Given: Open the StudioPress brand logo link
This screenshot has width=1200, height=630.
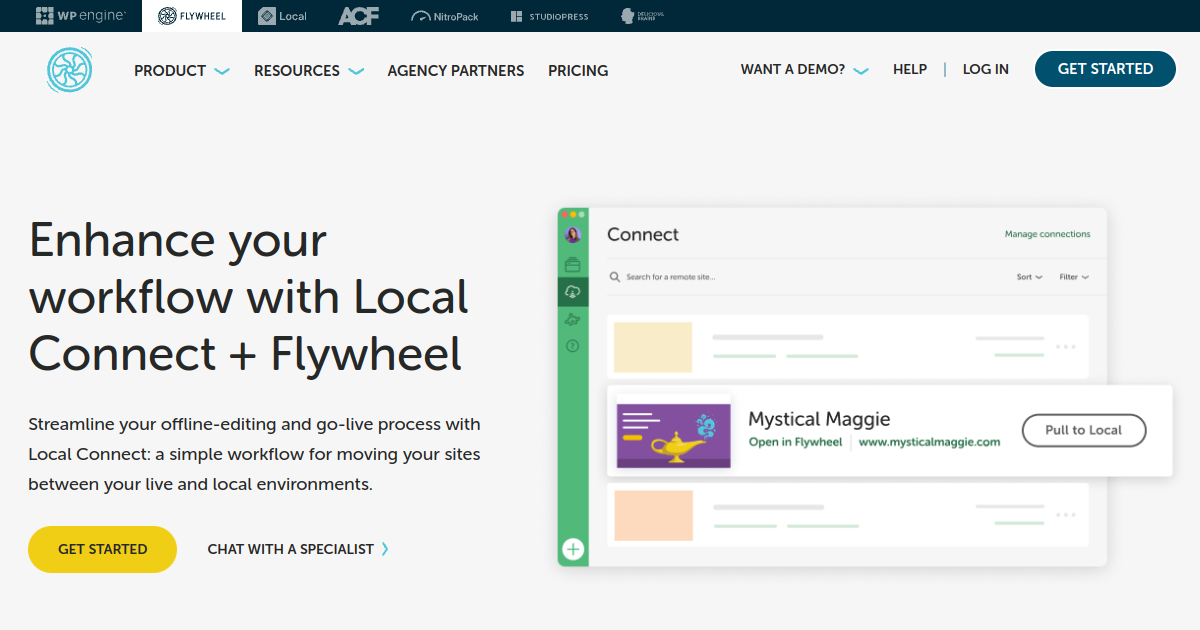Looking at the screenshot, I should [549, 16].
